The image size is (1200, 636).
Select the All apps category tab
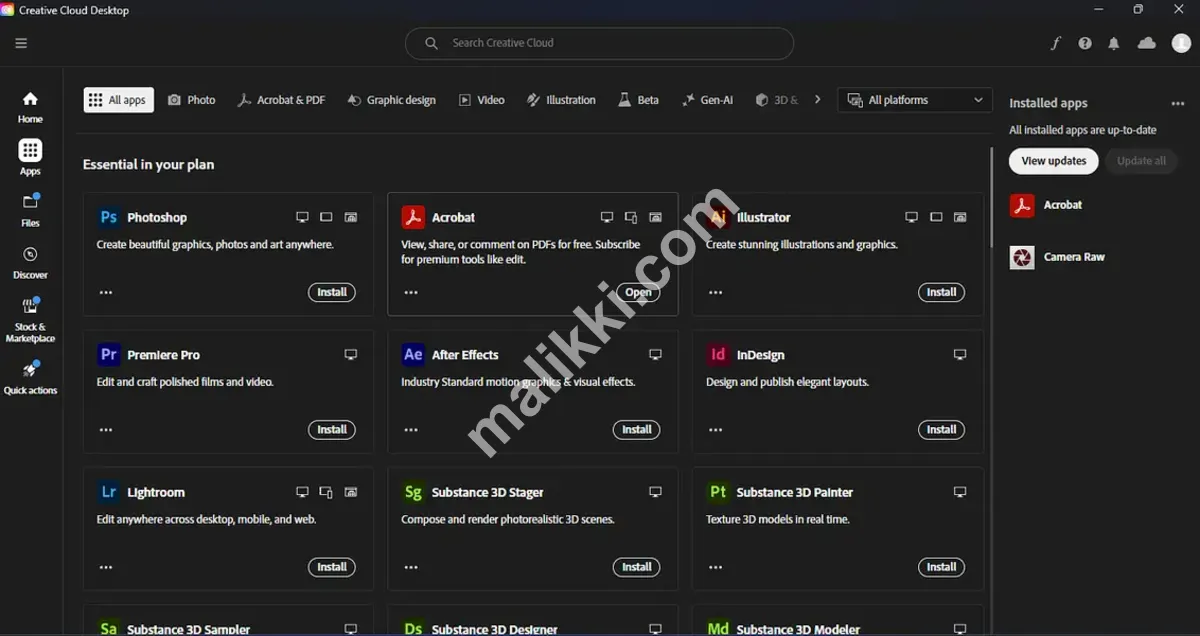tap(118, 100)
